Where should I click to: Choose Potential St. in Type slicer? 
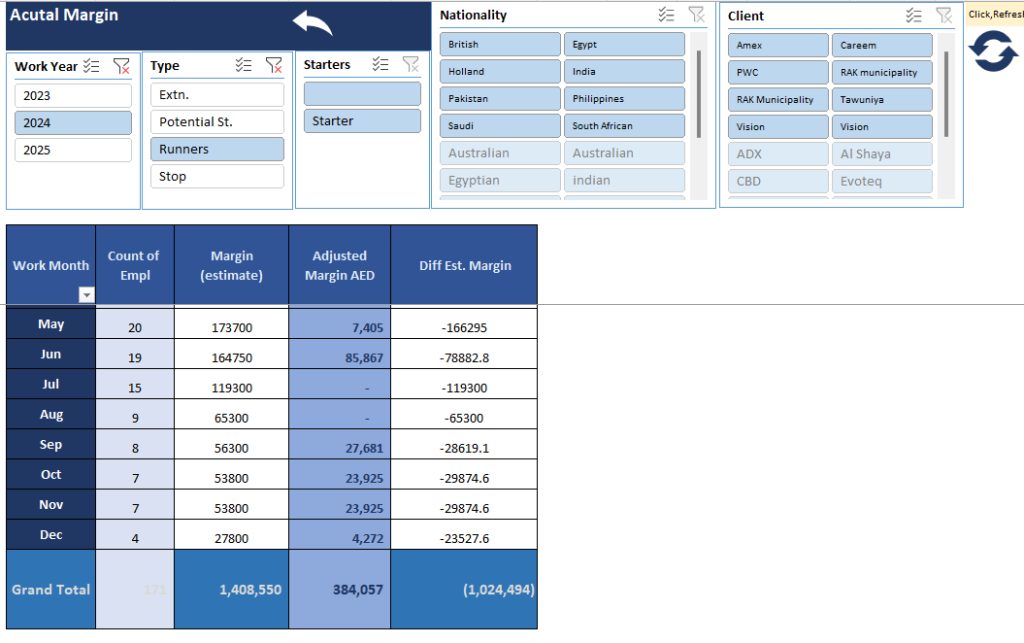[217, 122]
